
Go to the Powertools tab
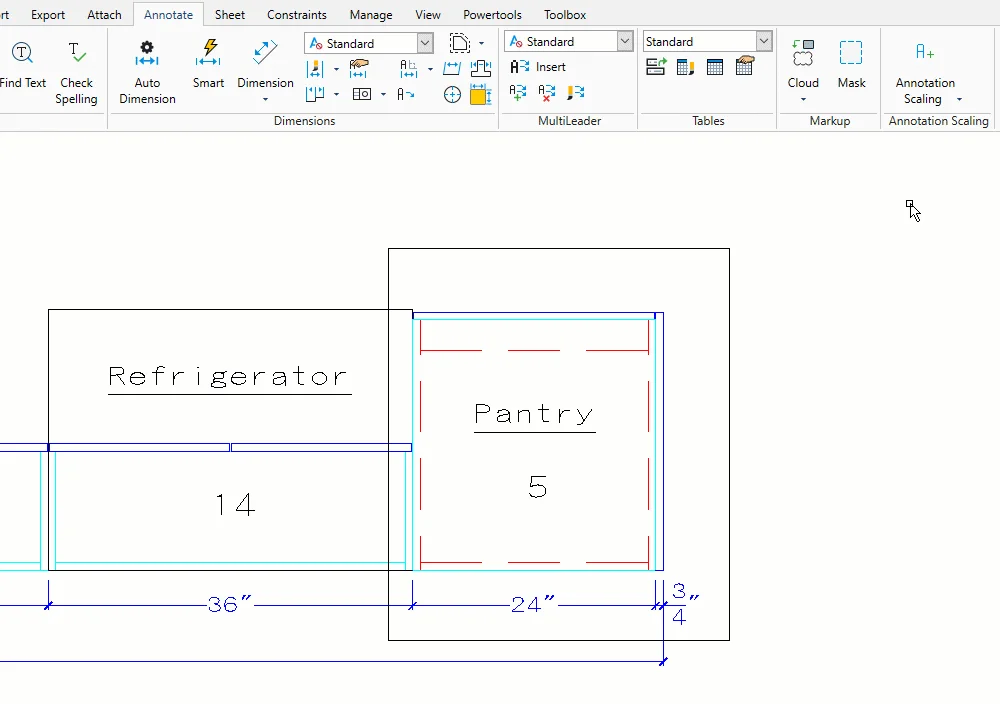pyautogui.click(x=492, y=15)
